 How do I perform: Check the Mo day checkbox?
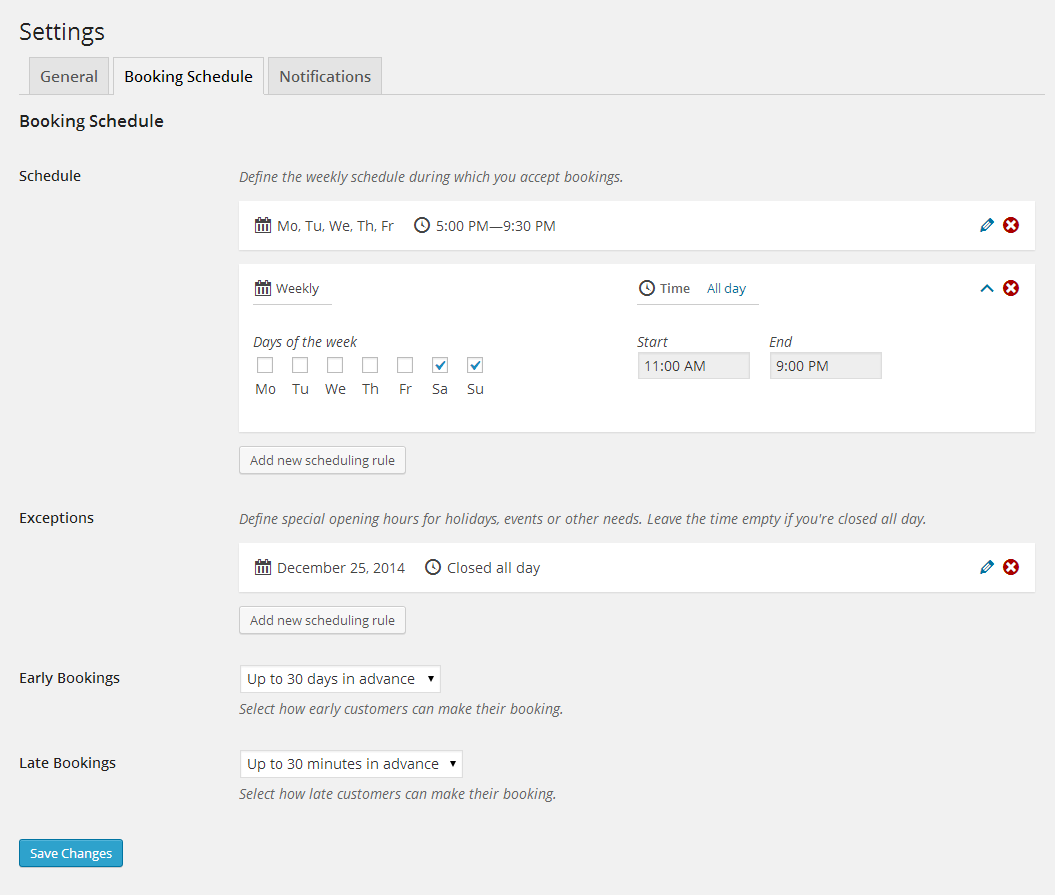tap(265, 365)
